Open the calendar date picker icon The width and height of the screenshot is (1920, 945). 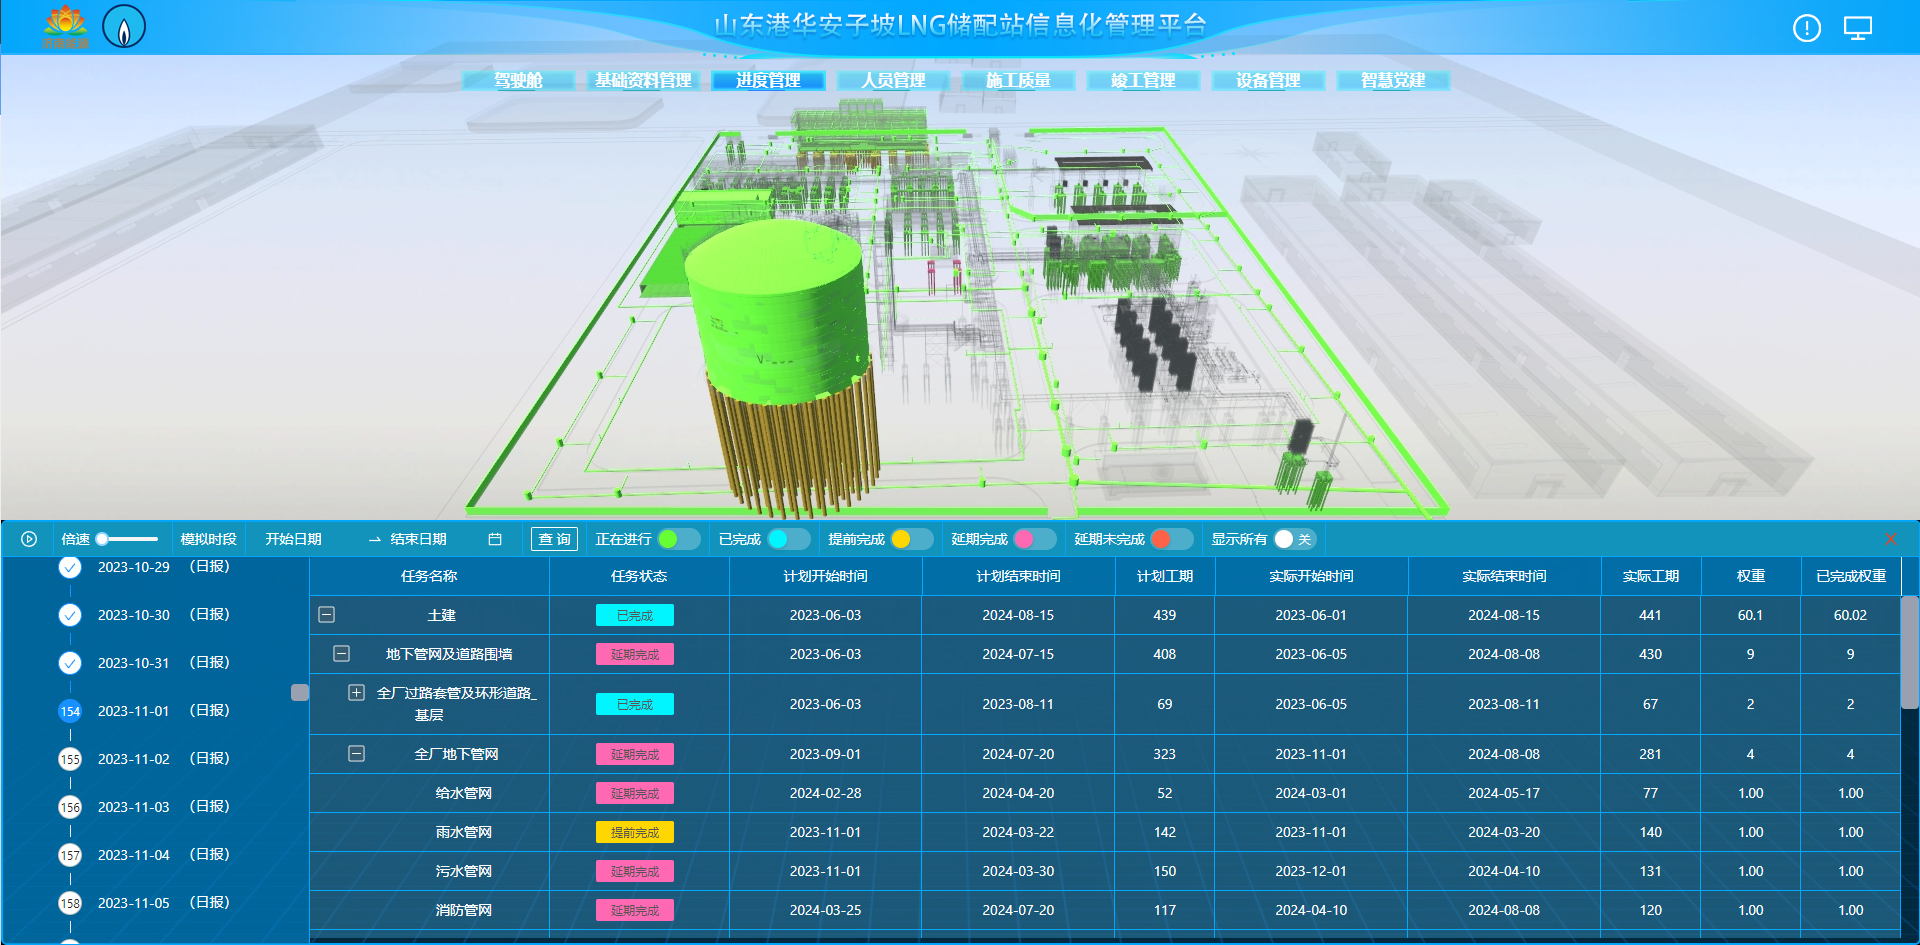point(494,539)
